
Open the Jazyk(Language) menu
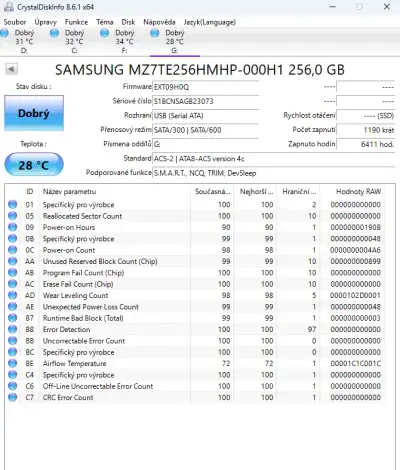(210, 22)
